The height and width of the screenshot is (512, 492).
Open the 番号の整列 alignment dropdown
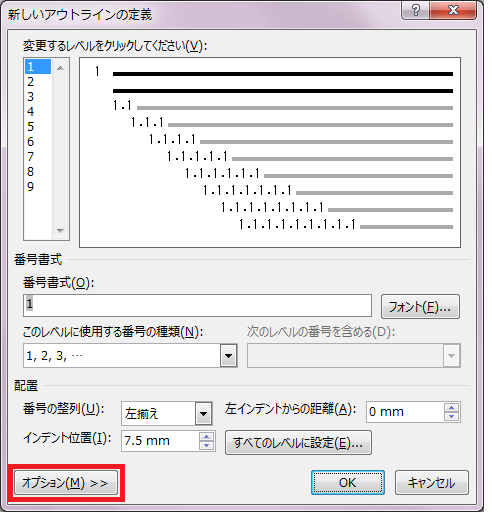coord(203,414)
